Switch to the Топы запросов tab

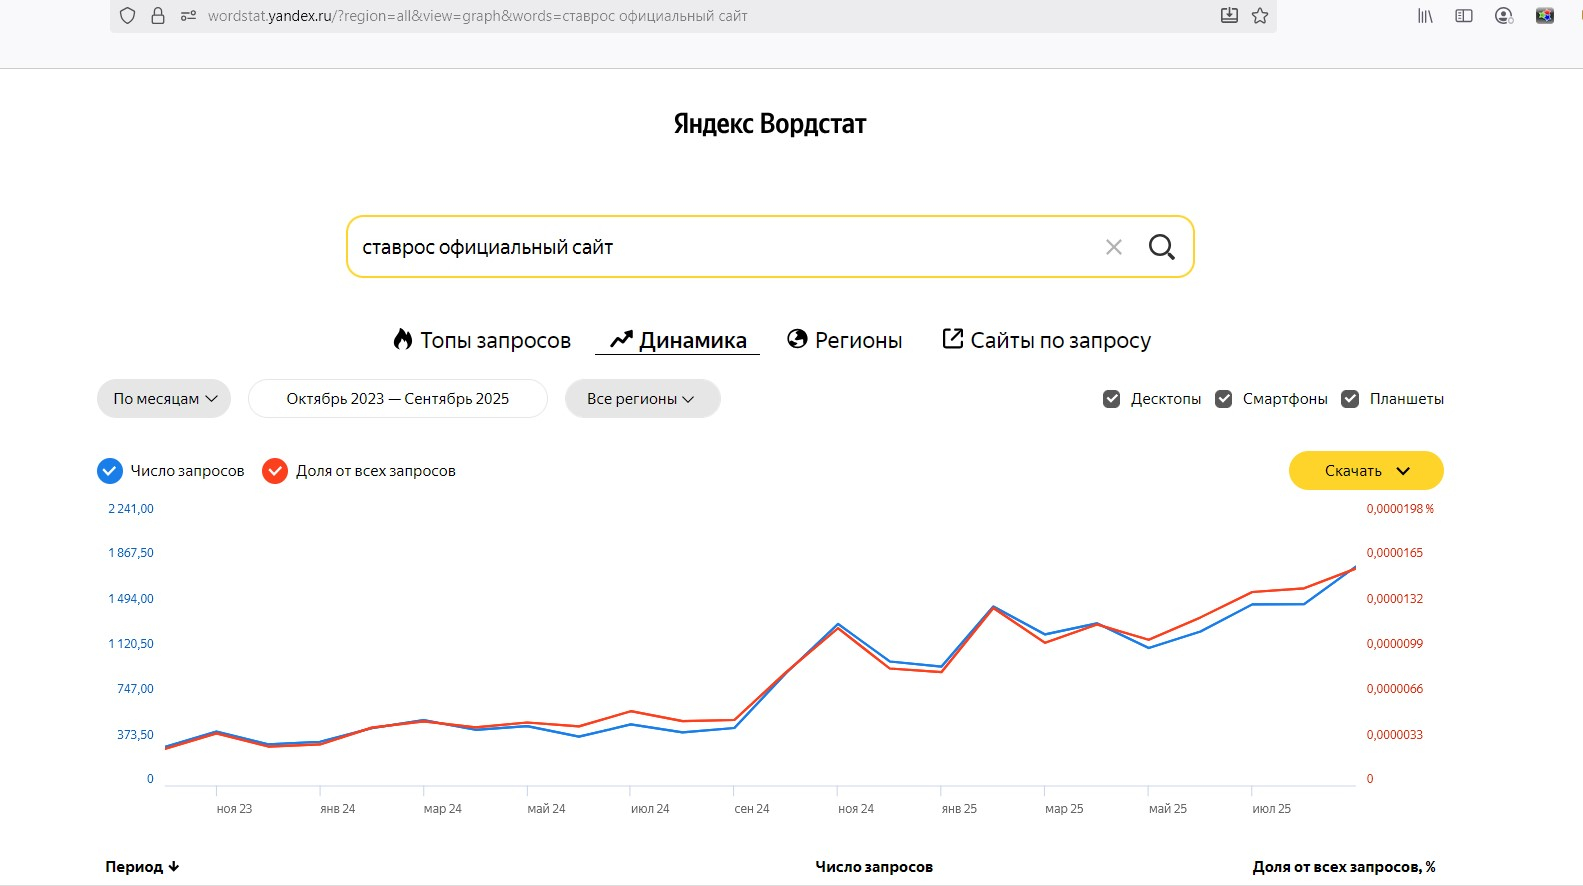(482, 341)
